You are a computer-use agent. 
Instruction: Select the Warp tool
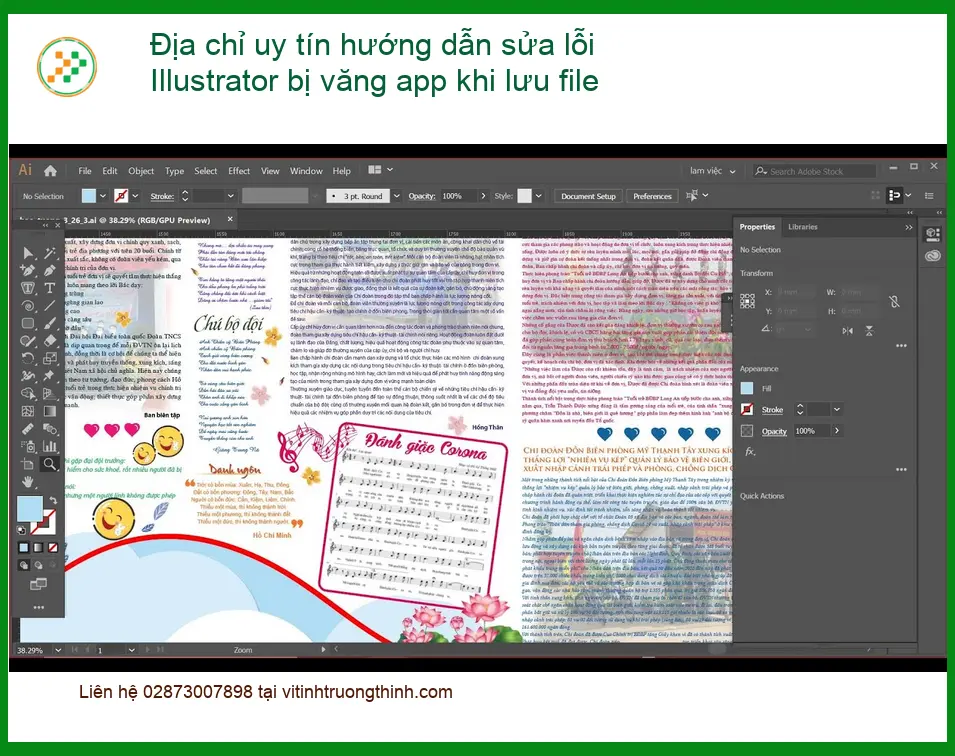pyautogui.click(x=28, y=376)
